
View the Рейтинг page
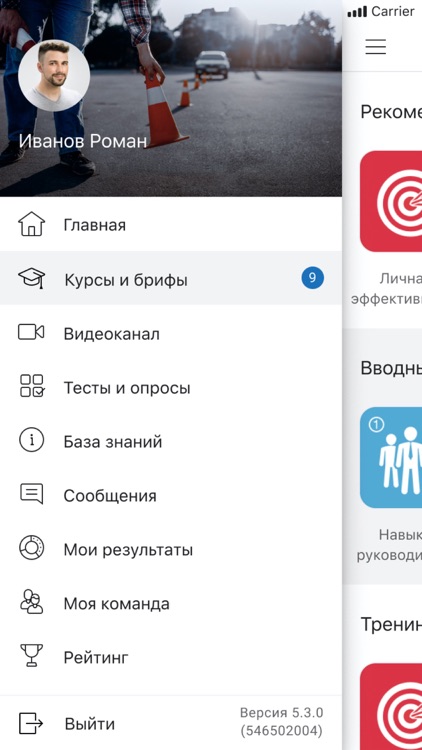[171, 657]
